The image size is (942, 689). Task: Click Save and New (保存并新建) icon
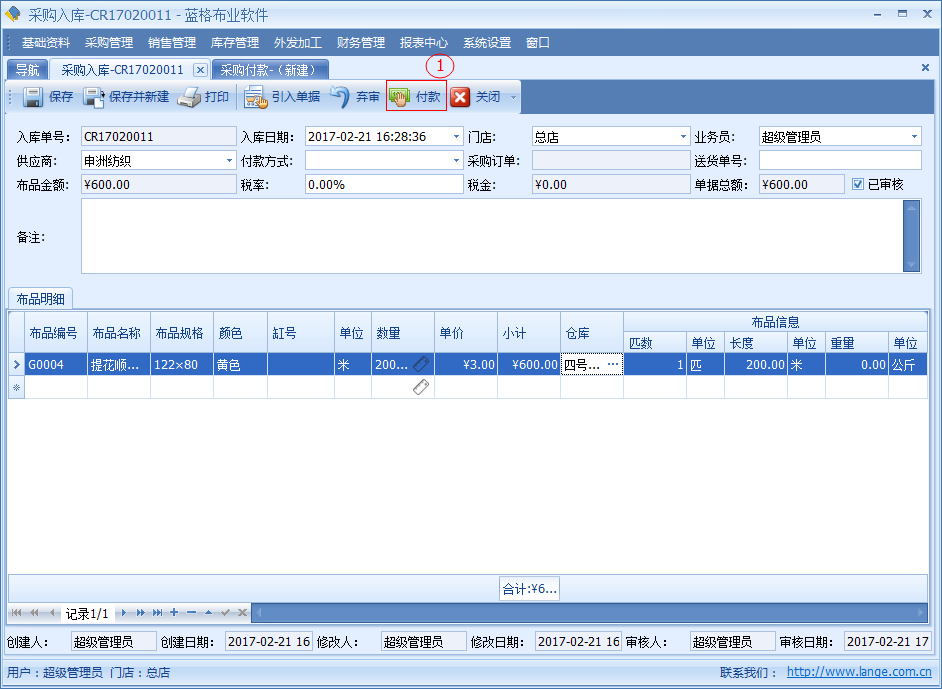94,98
